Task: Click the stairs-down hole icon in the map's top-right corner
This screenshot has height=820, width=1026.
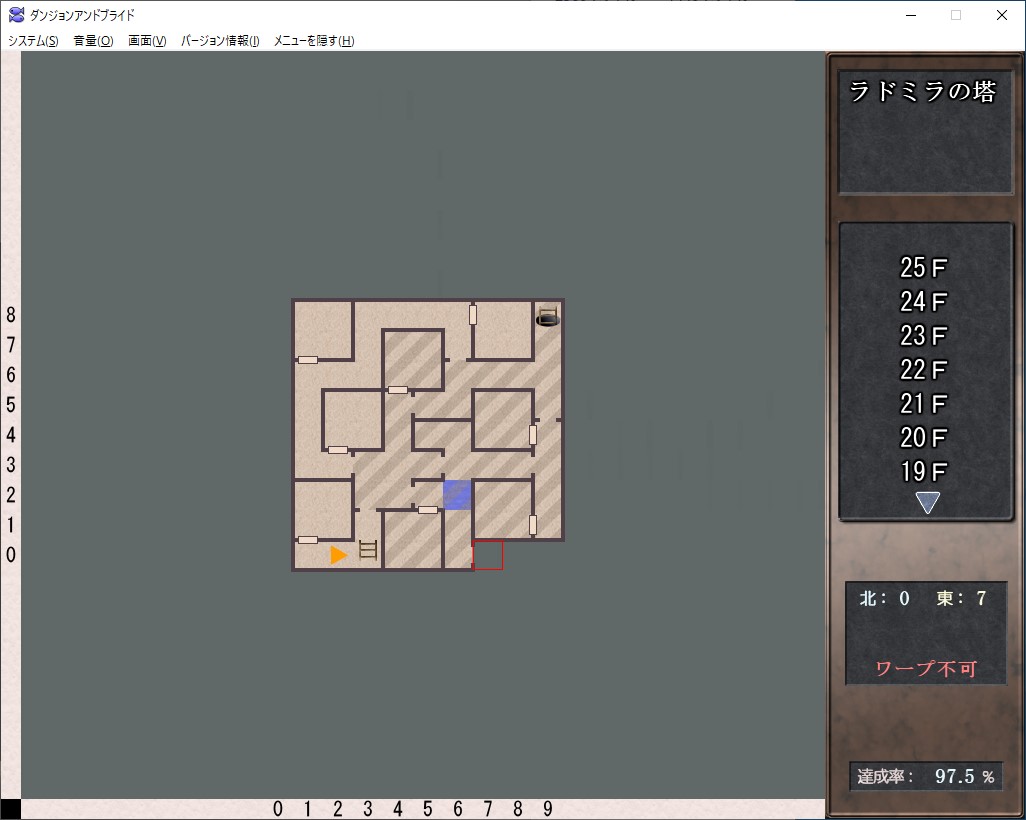Action: click(x=547, y=317)
